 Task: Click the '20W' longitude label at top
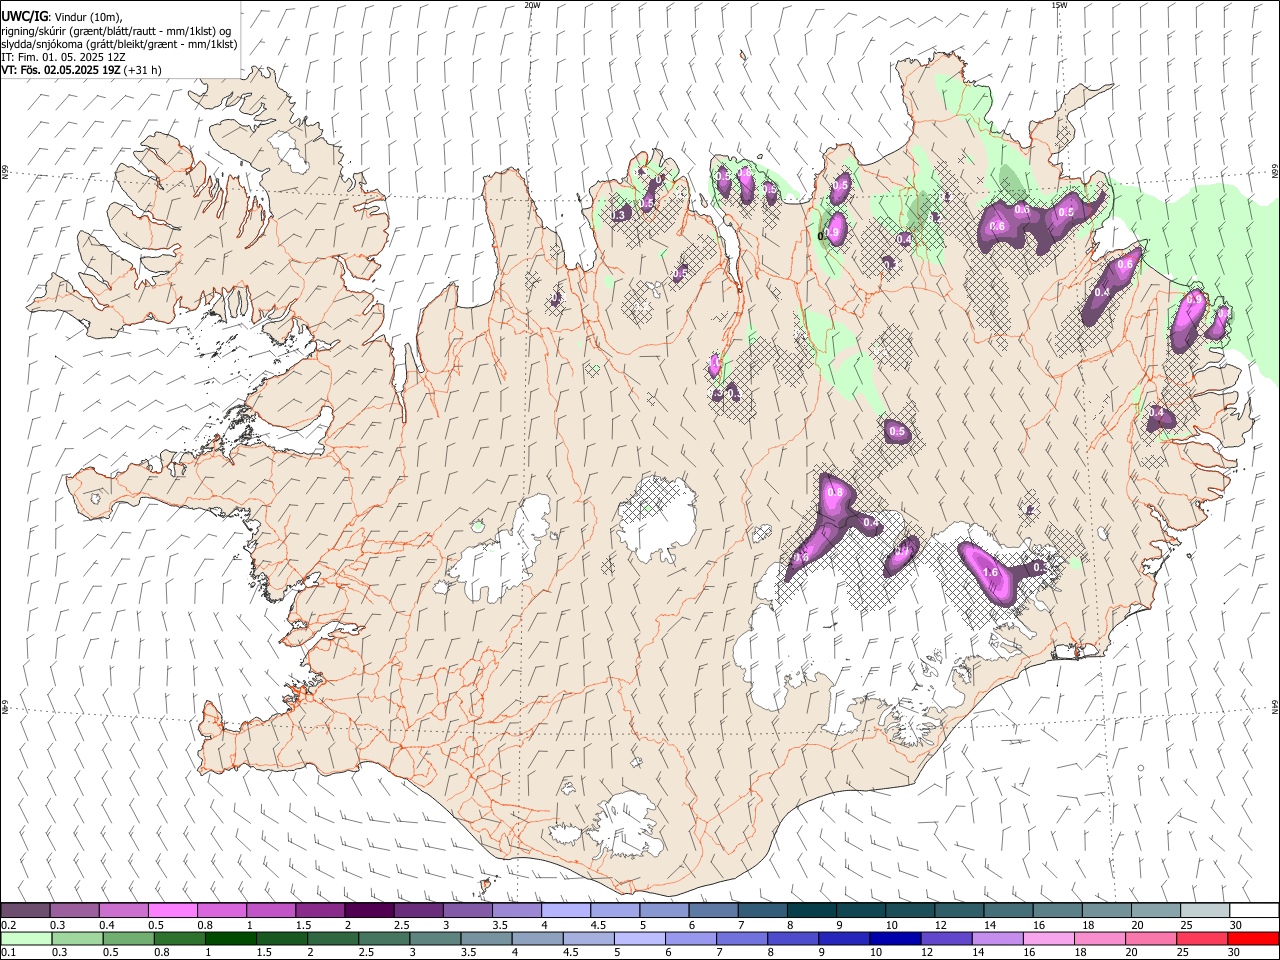click(532, 5)
